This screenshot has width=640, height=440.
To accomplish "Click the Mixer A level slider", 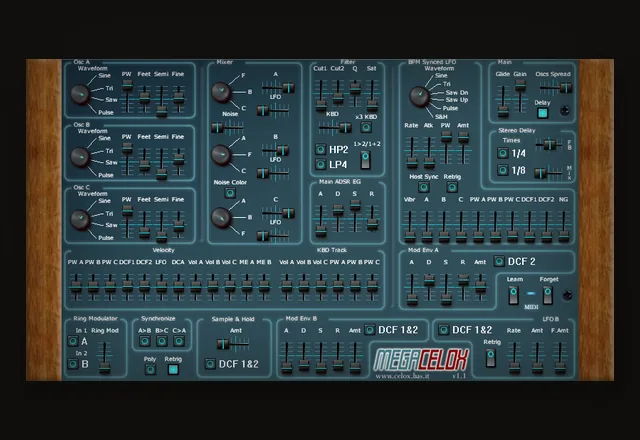I will pyautogui.click(x=278, y=88).
